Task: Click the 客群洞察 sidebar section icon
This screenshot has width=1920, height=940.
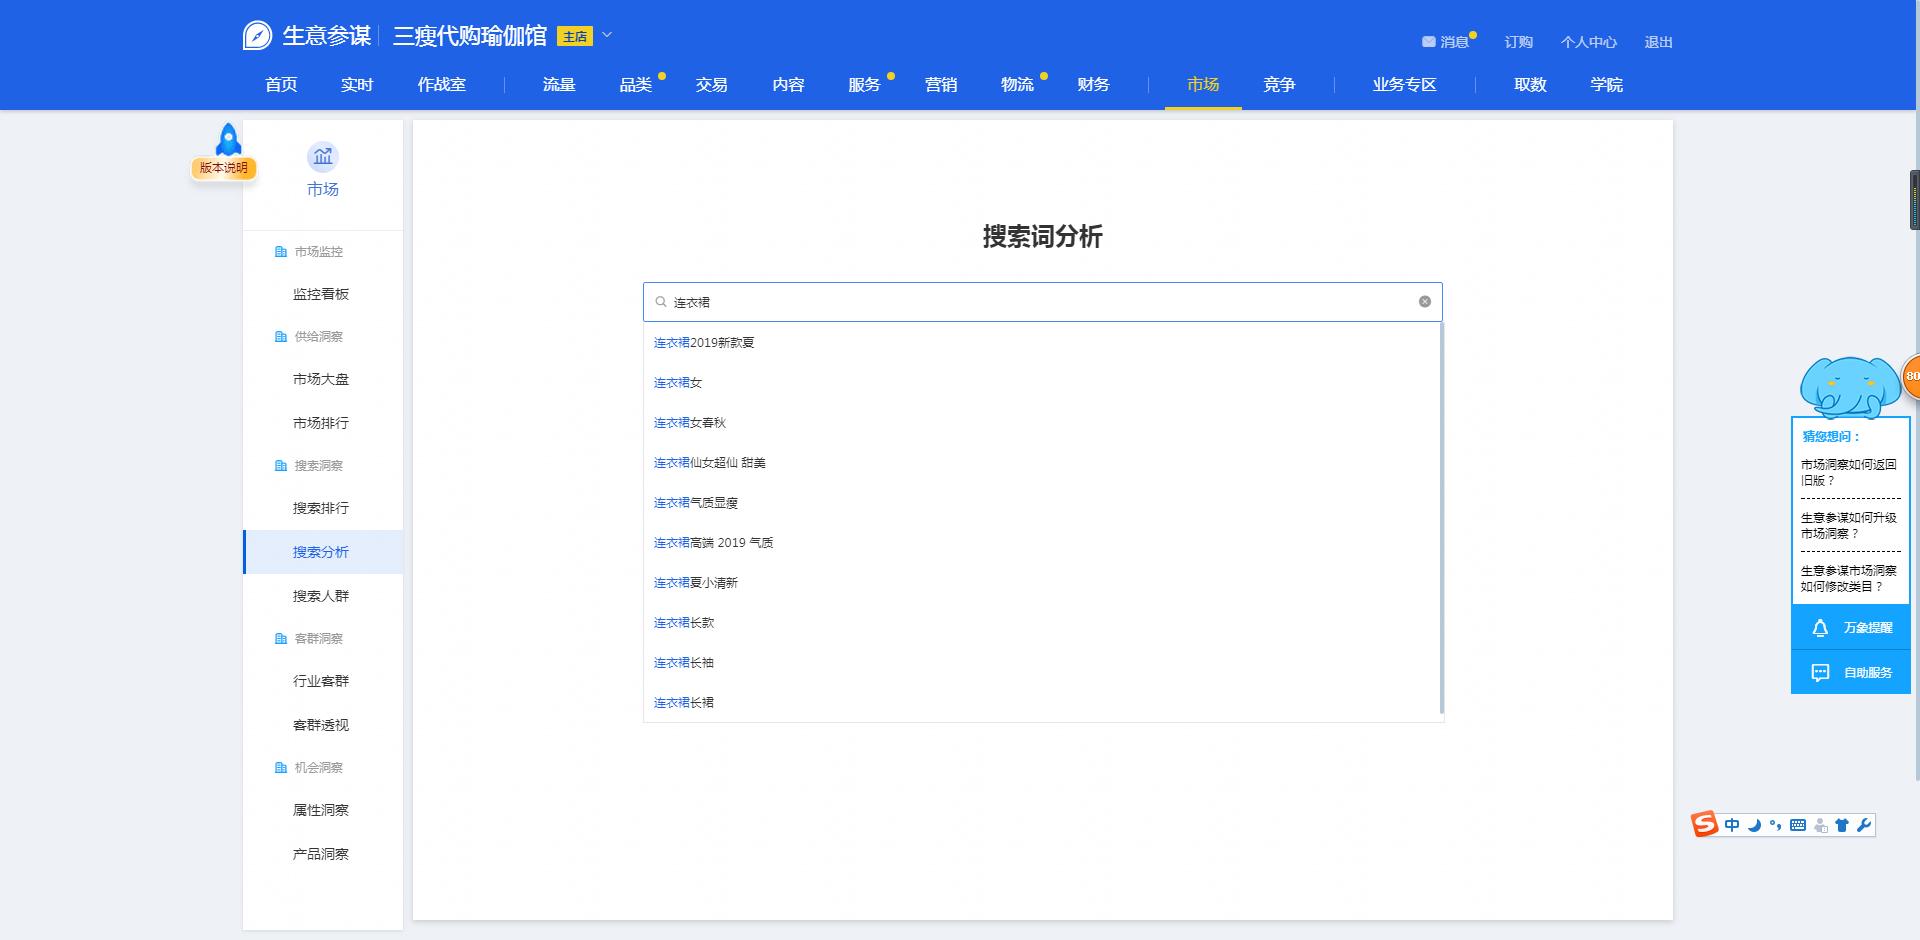Action: pos(280,638)
